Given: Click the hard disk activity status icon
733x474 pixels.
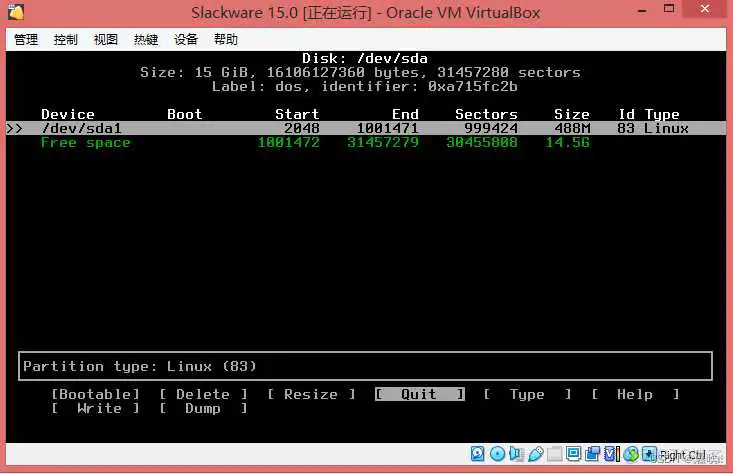Looking at the screenshot, I should (x=477, y=453).
